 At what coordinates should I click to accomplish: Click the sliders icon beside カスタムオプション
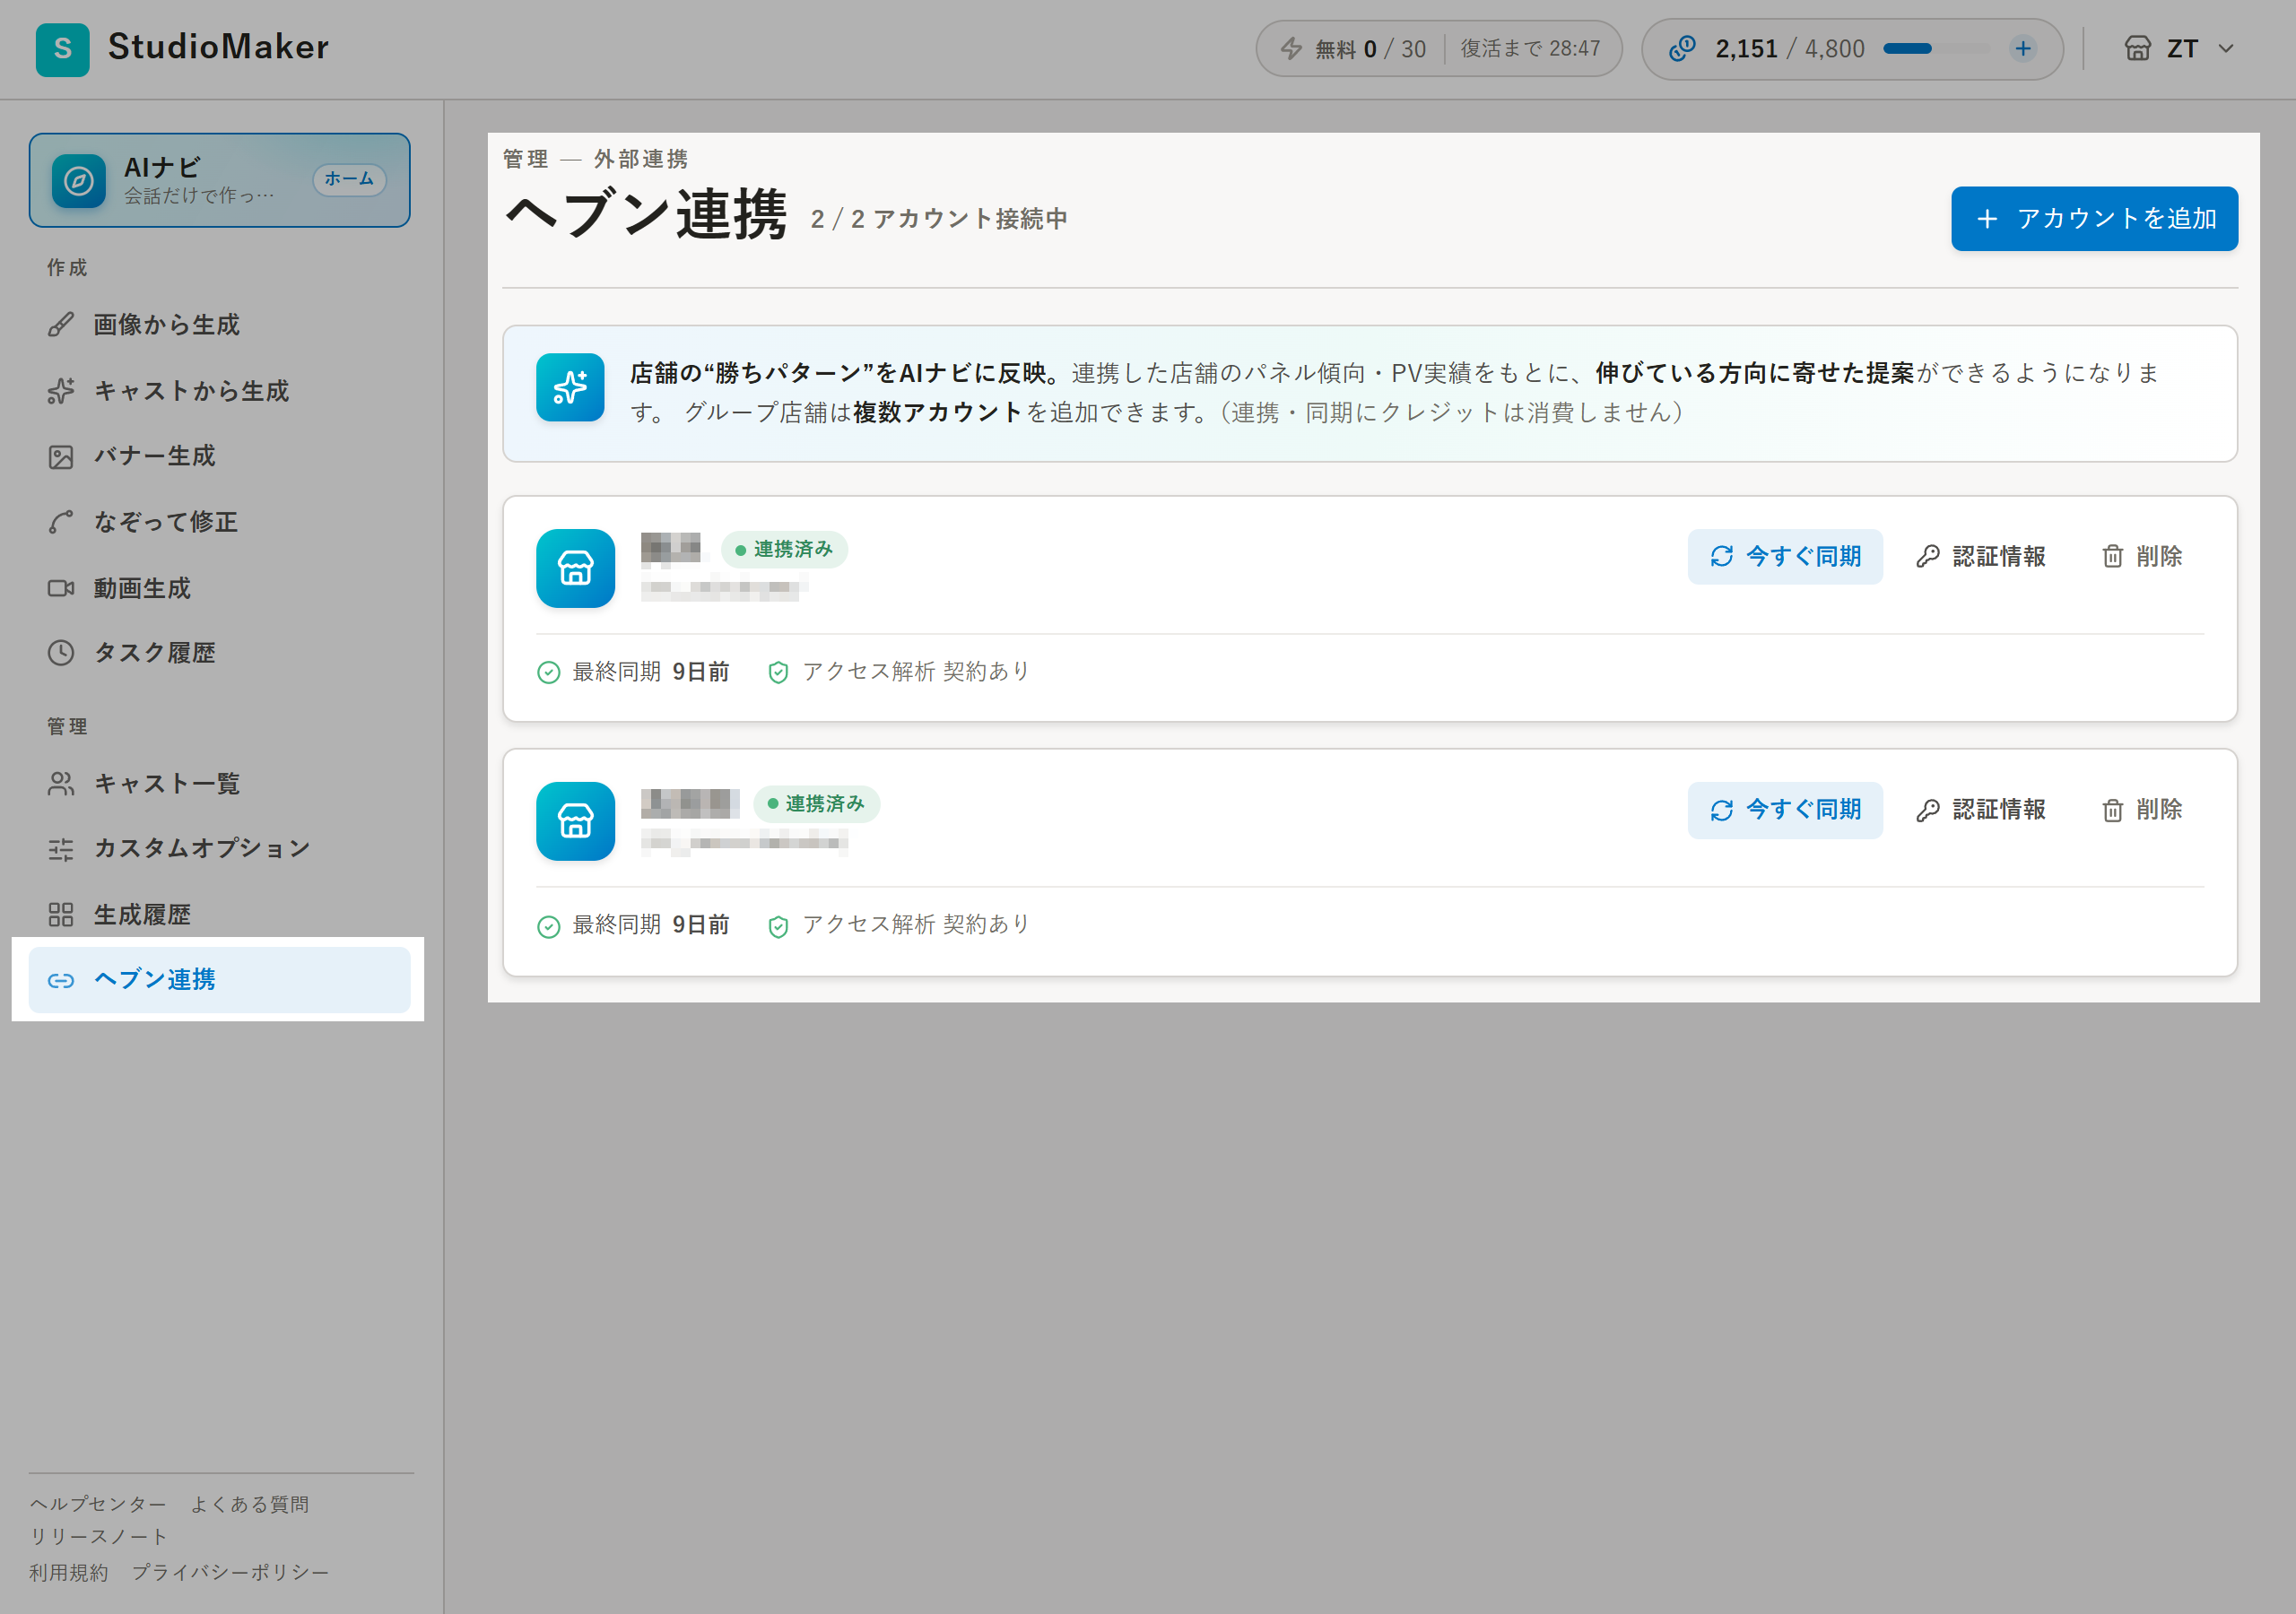pyautogui.click(x=61, y=849)
